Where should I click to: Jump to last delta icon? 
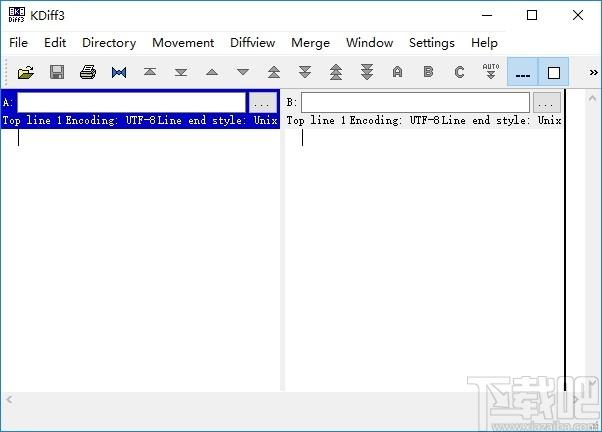(x=181, y=72)
